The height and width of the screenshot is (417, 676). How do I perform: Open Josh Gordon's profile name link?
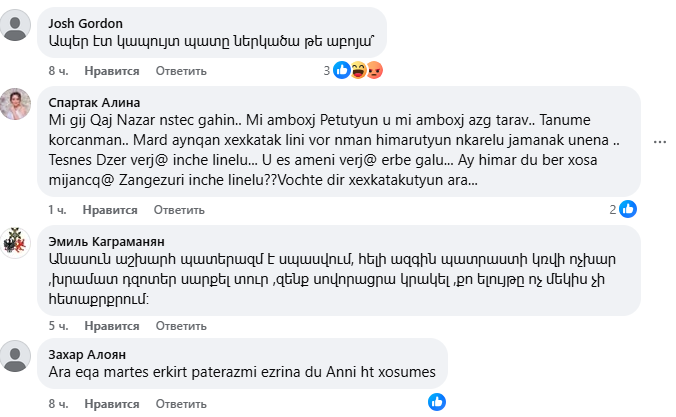(x=84, y=24)
